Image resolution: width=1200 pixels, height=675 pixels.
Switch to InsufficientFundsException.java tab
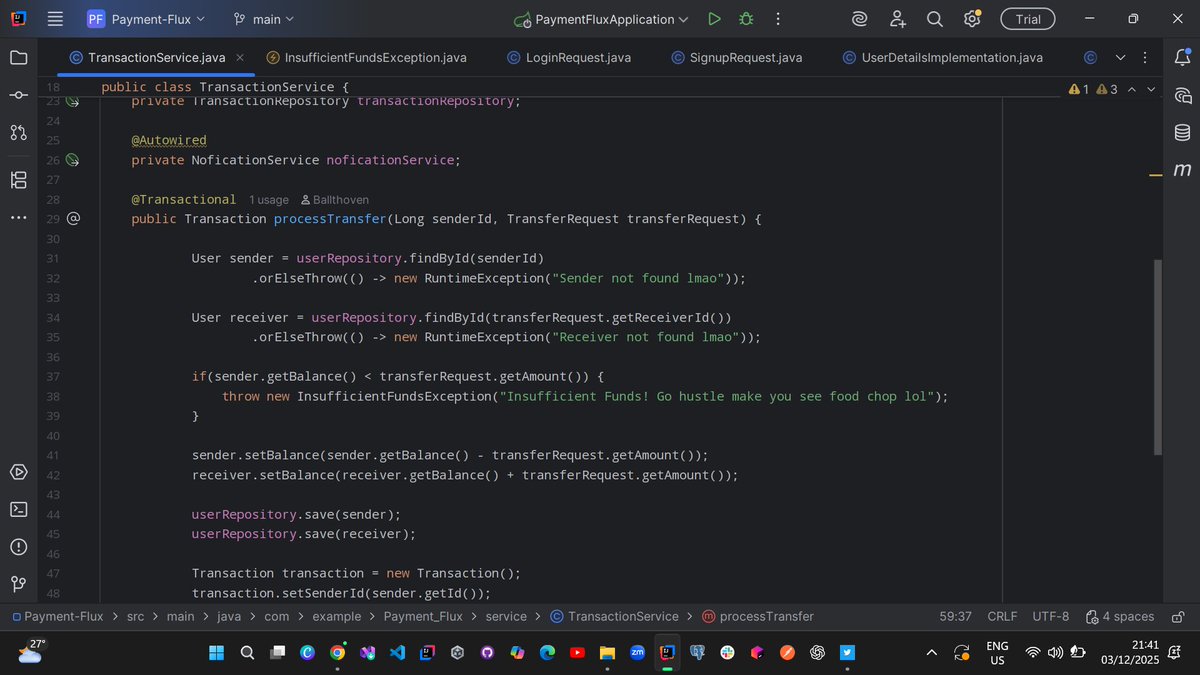coord(365,58)
